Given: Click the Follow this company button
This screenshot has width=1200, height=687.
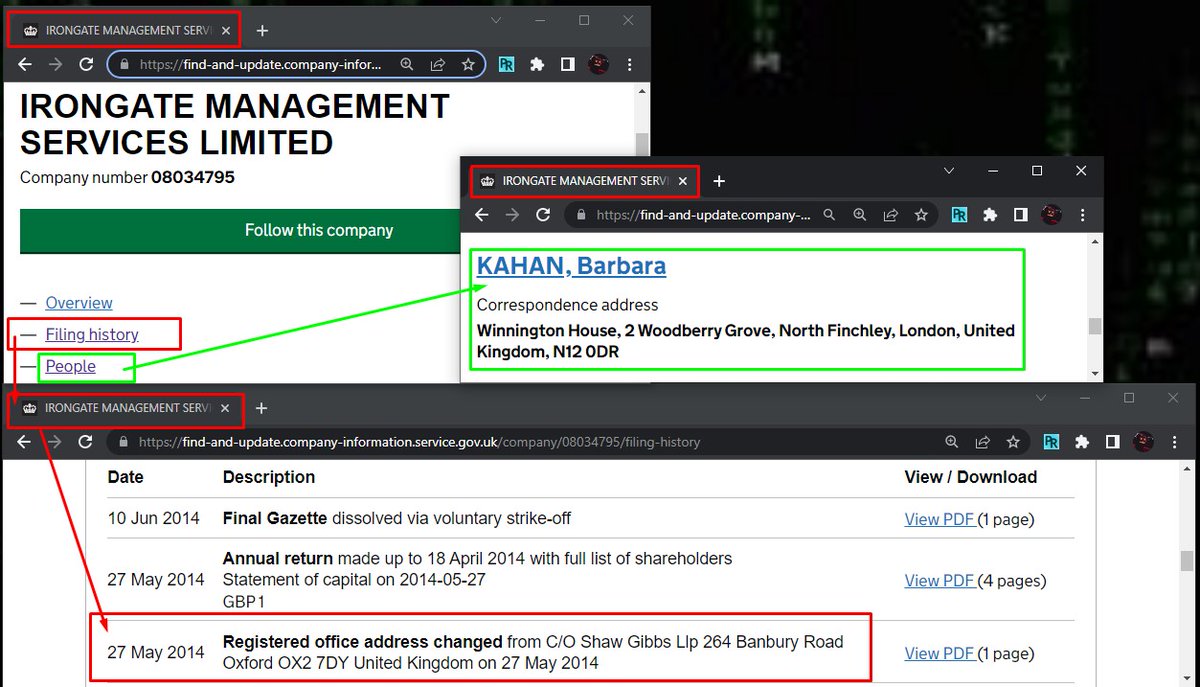Looking at the screenshot, I should [319, 230].
